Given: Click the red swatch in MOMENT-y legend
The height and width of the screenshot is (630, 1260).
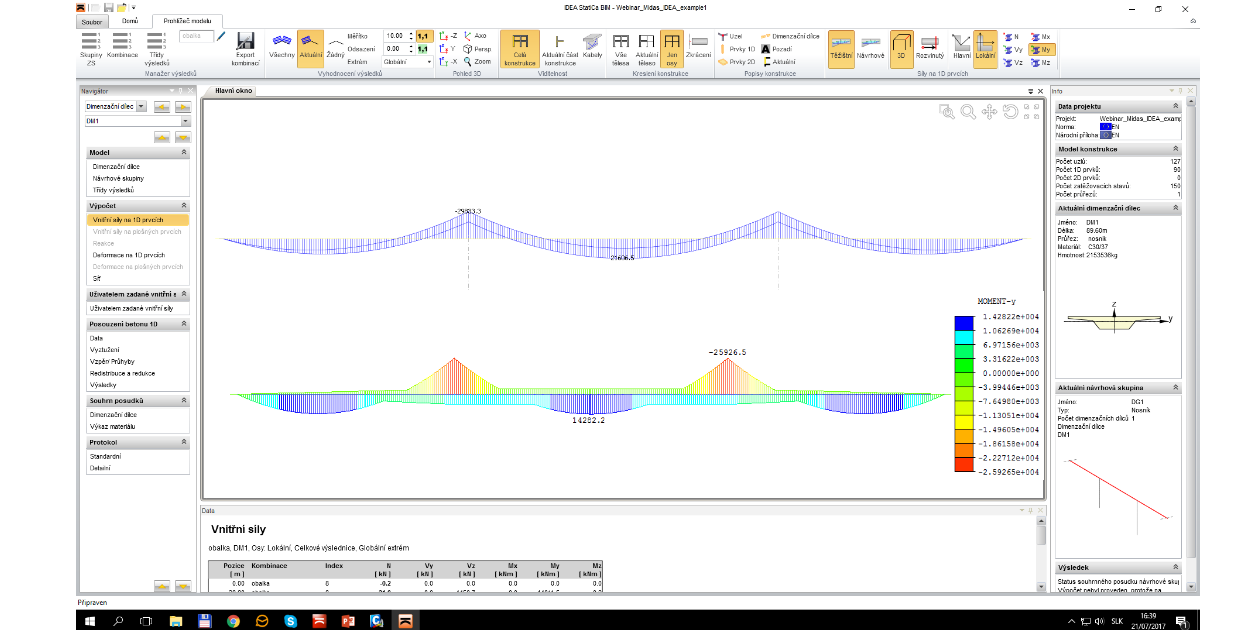Looking at the screenshot, I should 965,464.
